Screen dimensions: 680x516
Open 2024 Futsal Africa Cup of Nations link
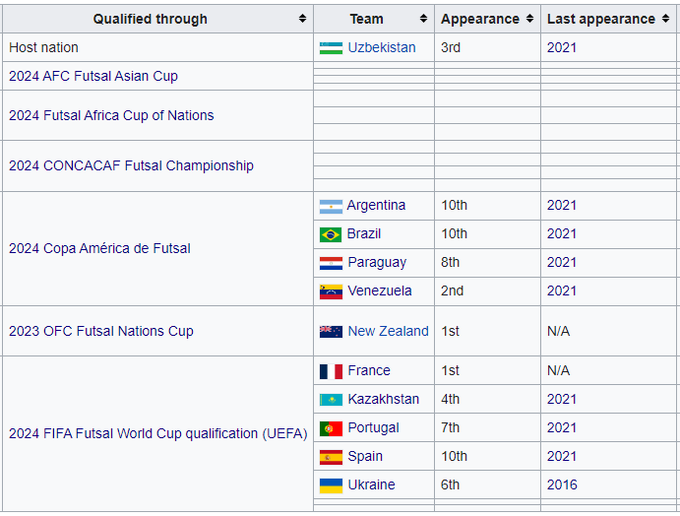(x=111, y=115)
